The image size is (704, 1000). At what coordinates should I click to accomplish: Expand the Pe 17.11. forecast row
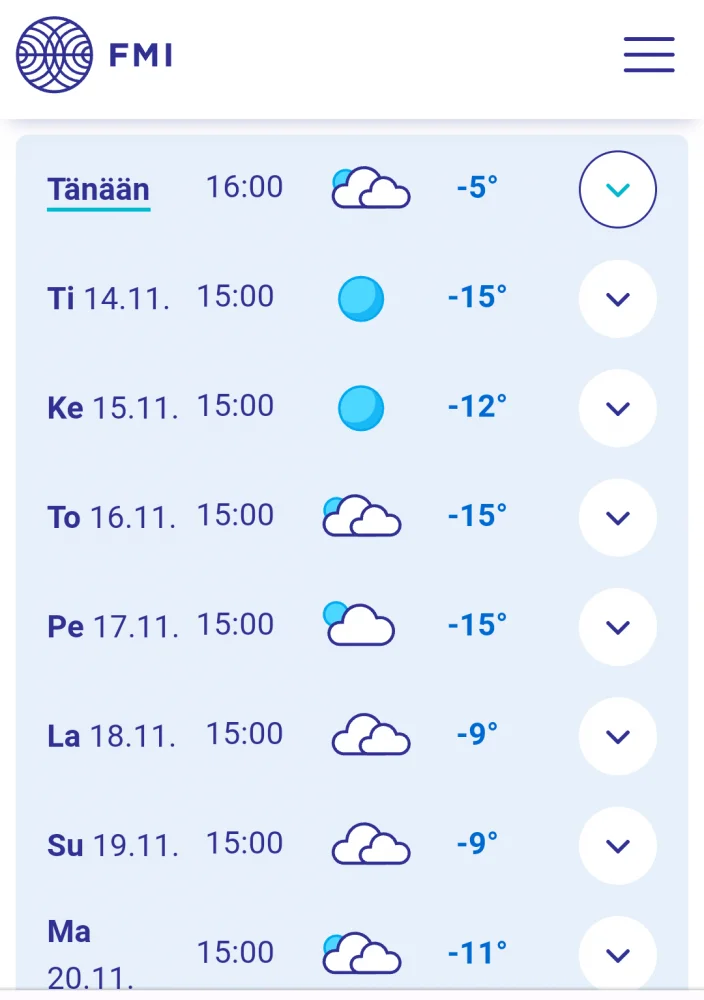click(x=618, y=627)
